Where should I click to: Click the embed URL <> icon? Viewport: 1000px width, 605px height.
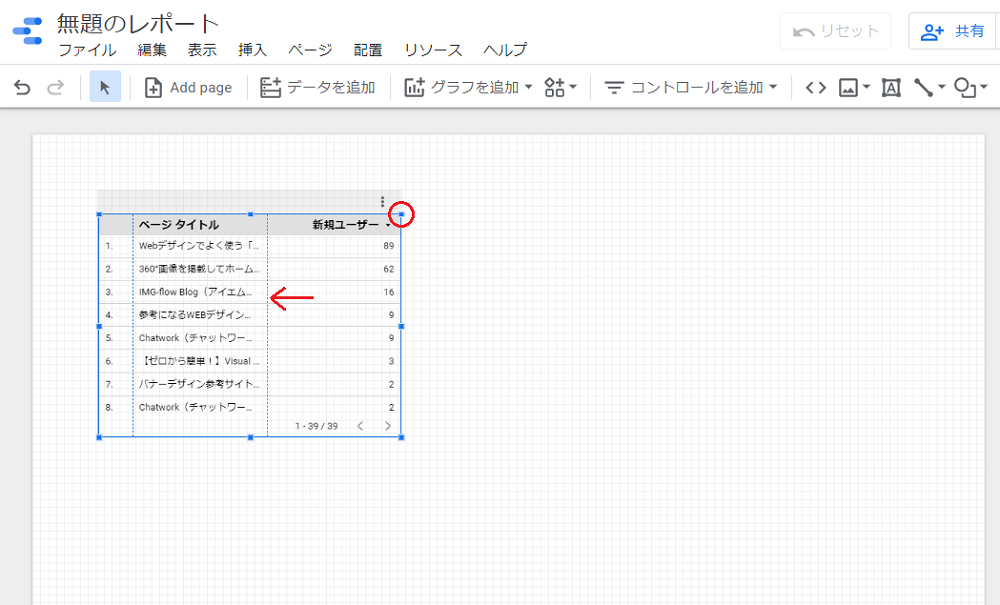tap(815, 87)
